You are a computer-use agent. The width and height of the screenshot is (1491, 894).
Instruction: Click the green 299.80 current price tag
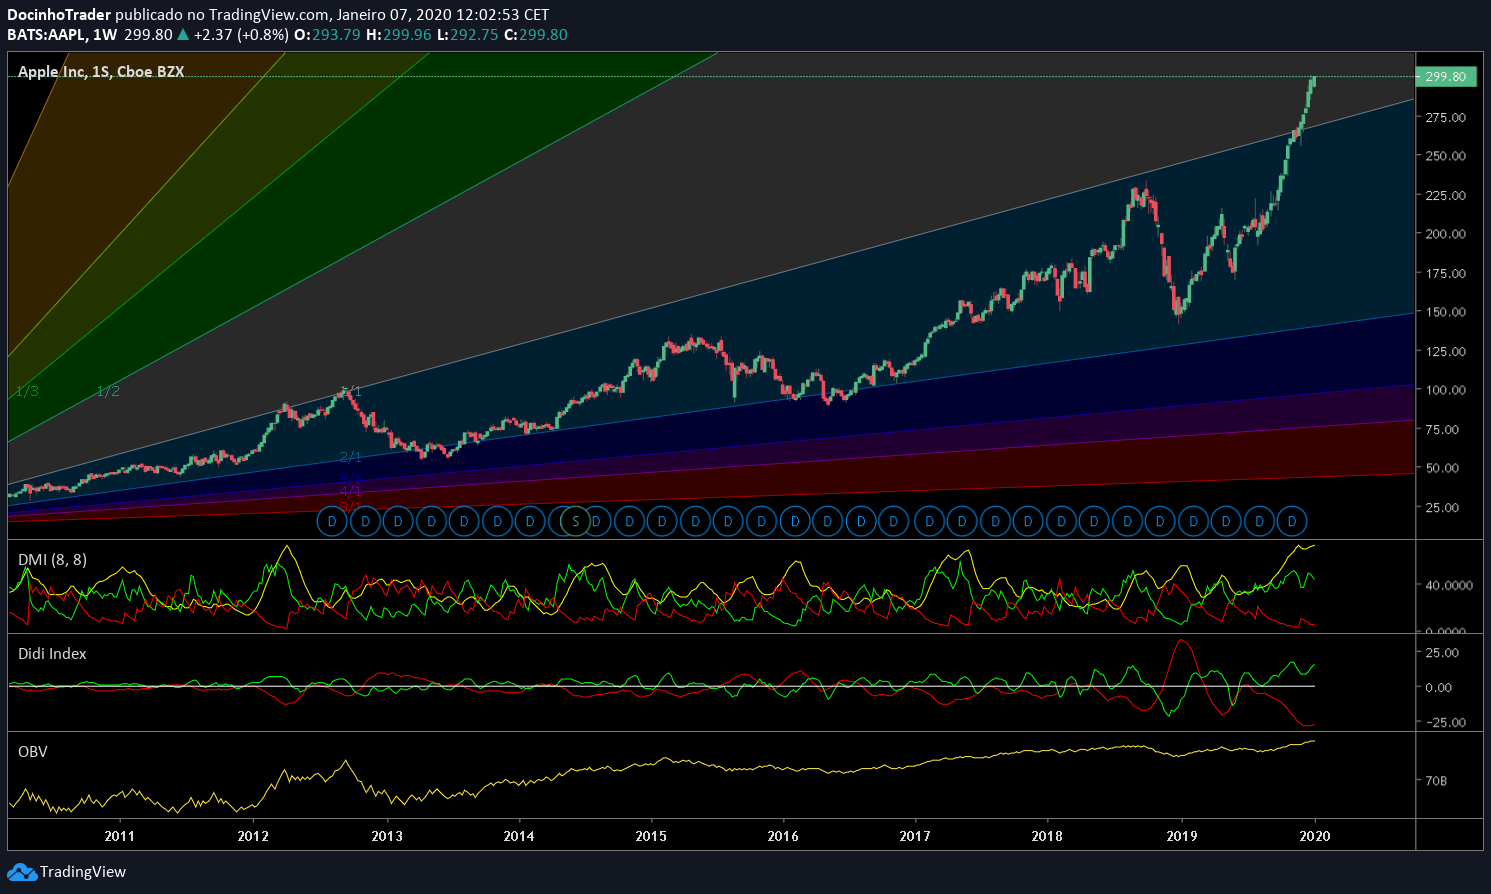1446,77
